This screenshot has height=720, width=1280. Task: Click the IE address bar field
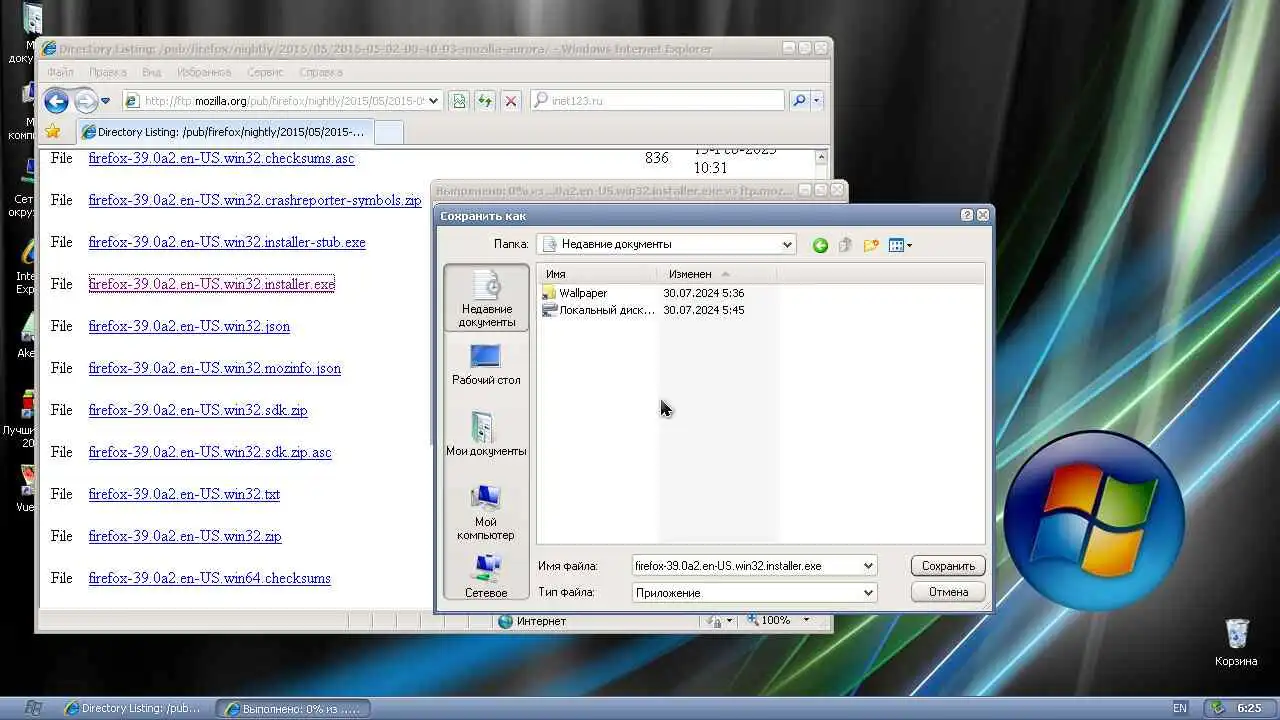[x=282, y=101]
